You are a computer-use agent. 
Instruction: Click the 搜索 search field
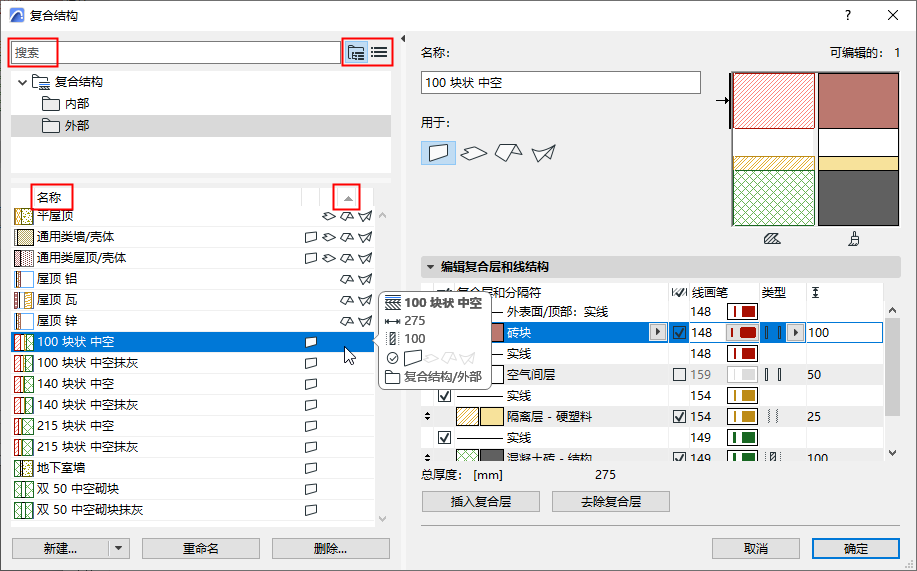click(x=175, y=53)
